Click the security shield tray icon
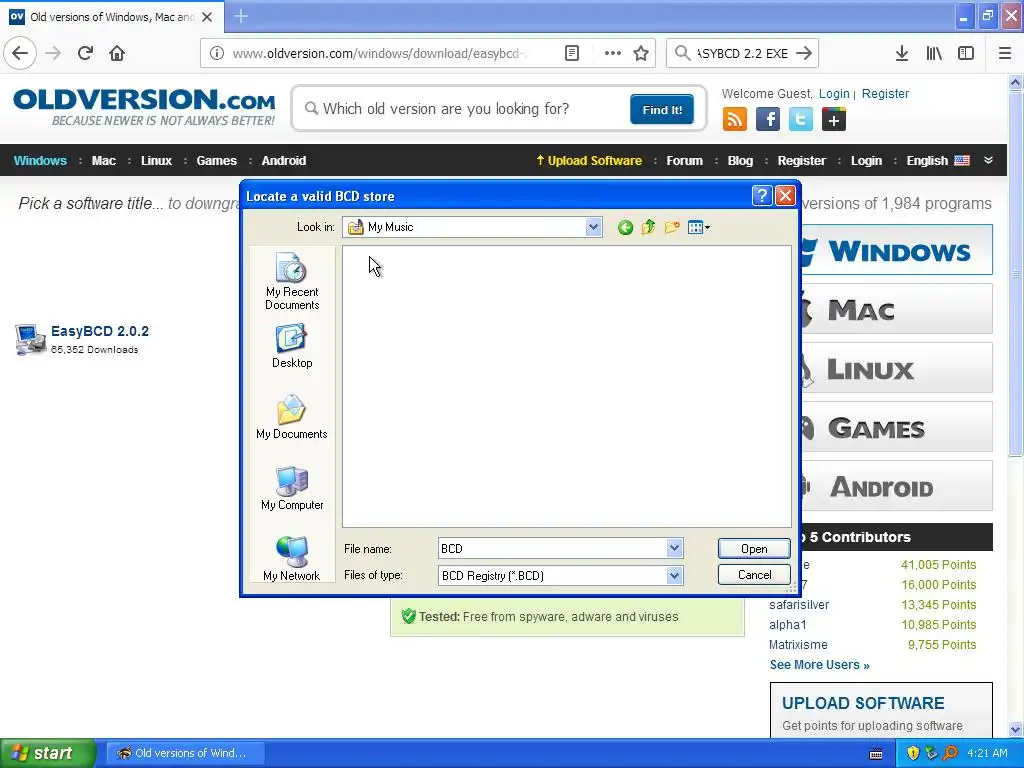1024x768 pixels. pyautogui.click(x=913, y=753)
